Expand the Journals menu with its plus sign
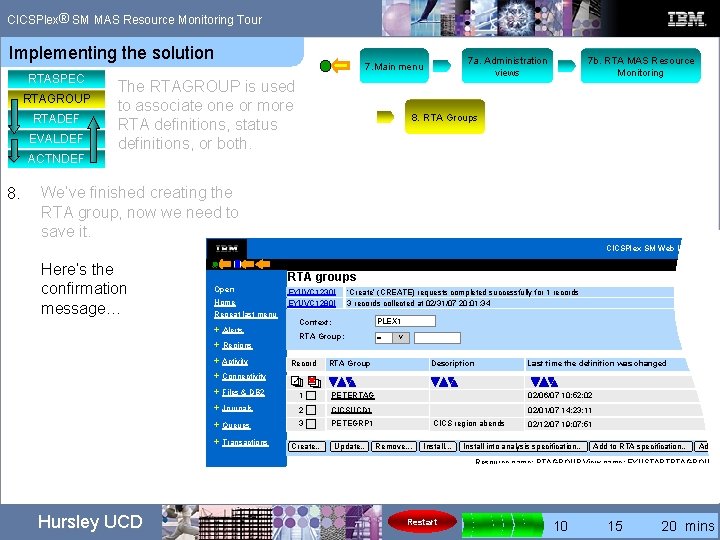The image size is (720, 540). pos(217,408)
